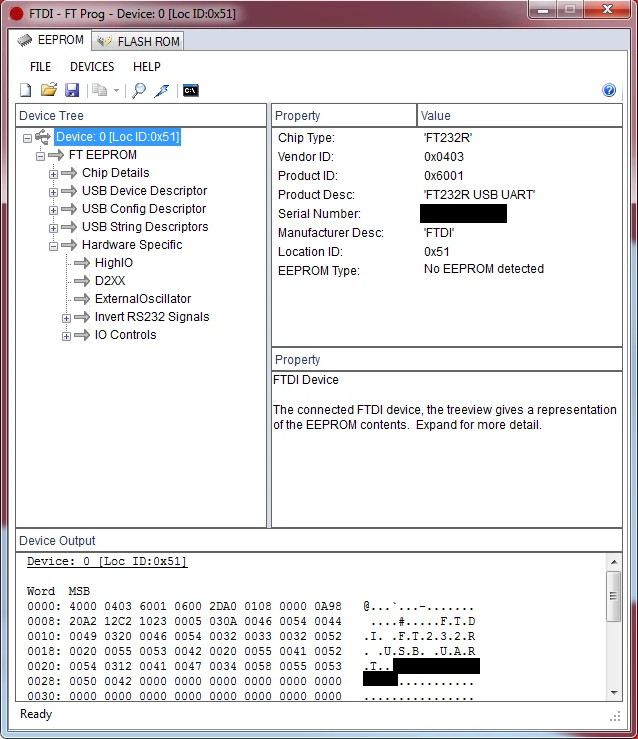Expand the USB String Descriptors node
The image size is (638, 739).
click(x=53, y=228)
